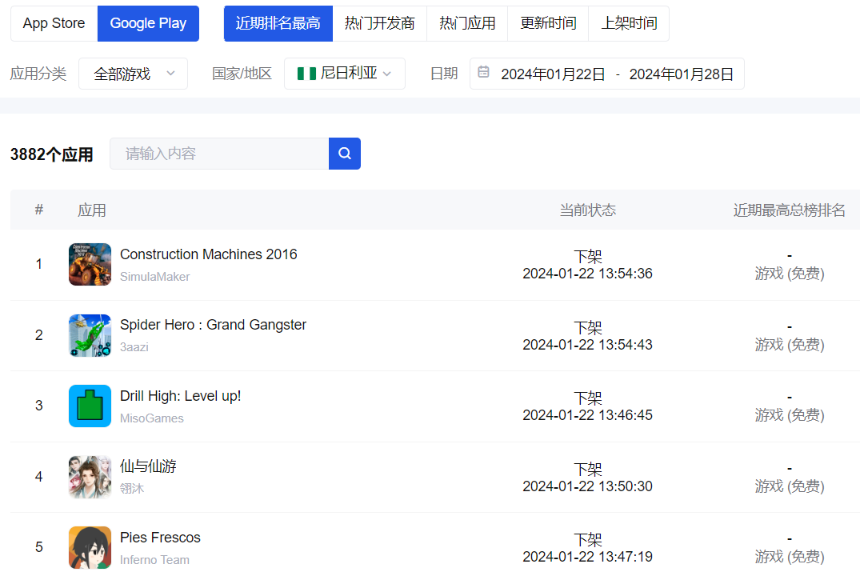The width and height of the screenshot is (860, 576).
Task: Select the 上架时间 tab
Action: point(629,24)
